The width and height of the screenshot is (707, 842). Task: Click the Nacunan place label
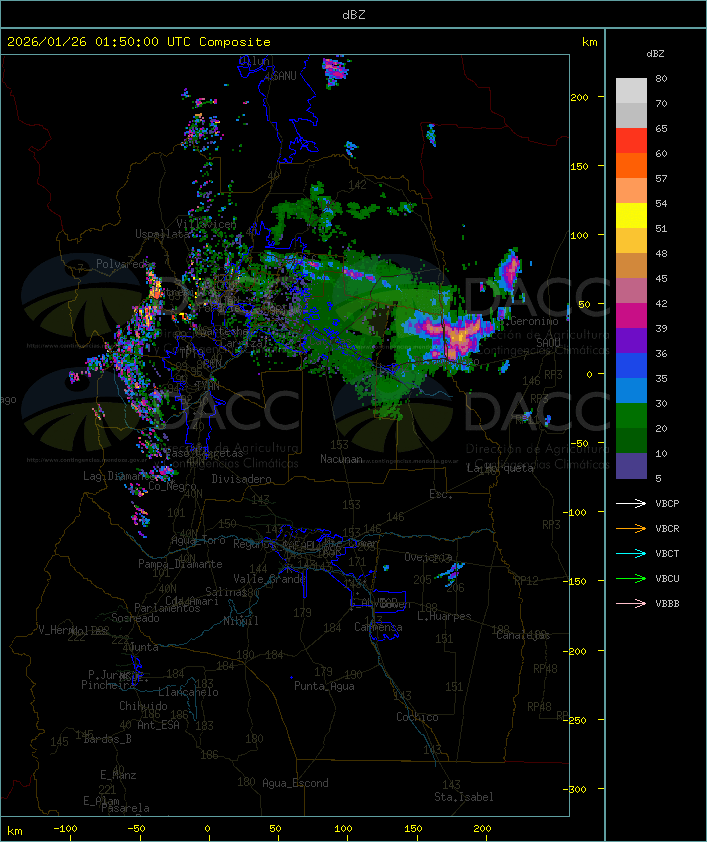pos(341,459)
